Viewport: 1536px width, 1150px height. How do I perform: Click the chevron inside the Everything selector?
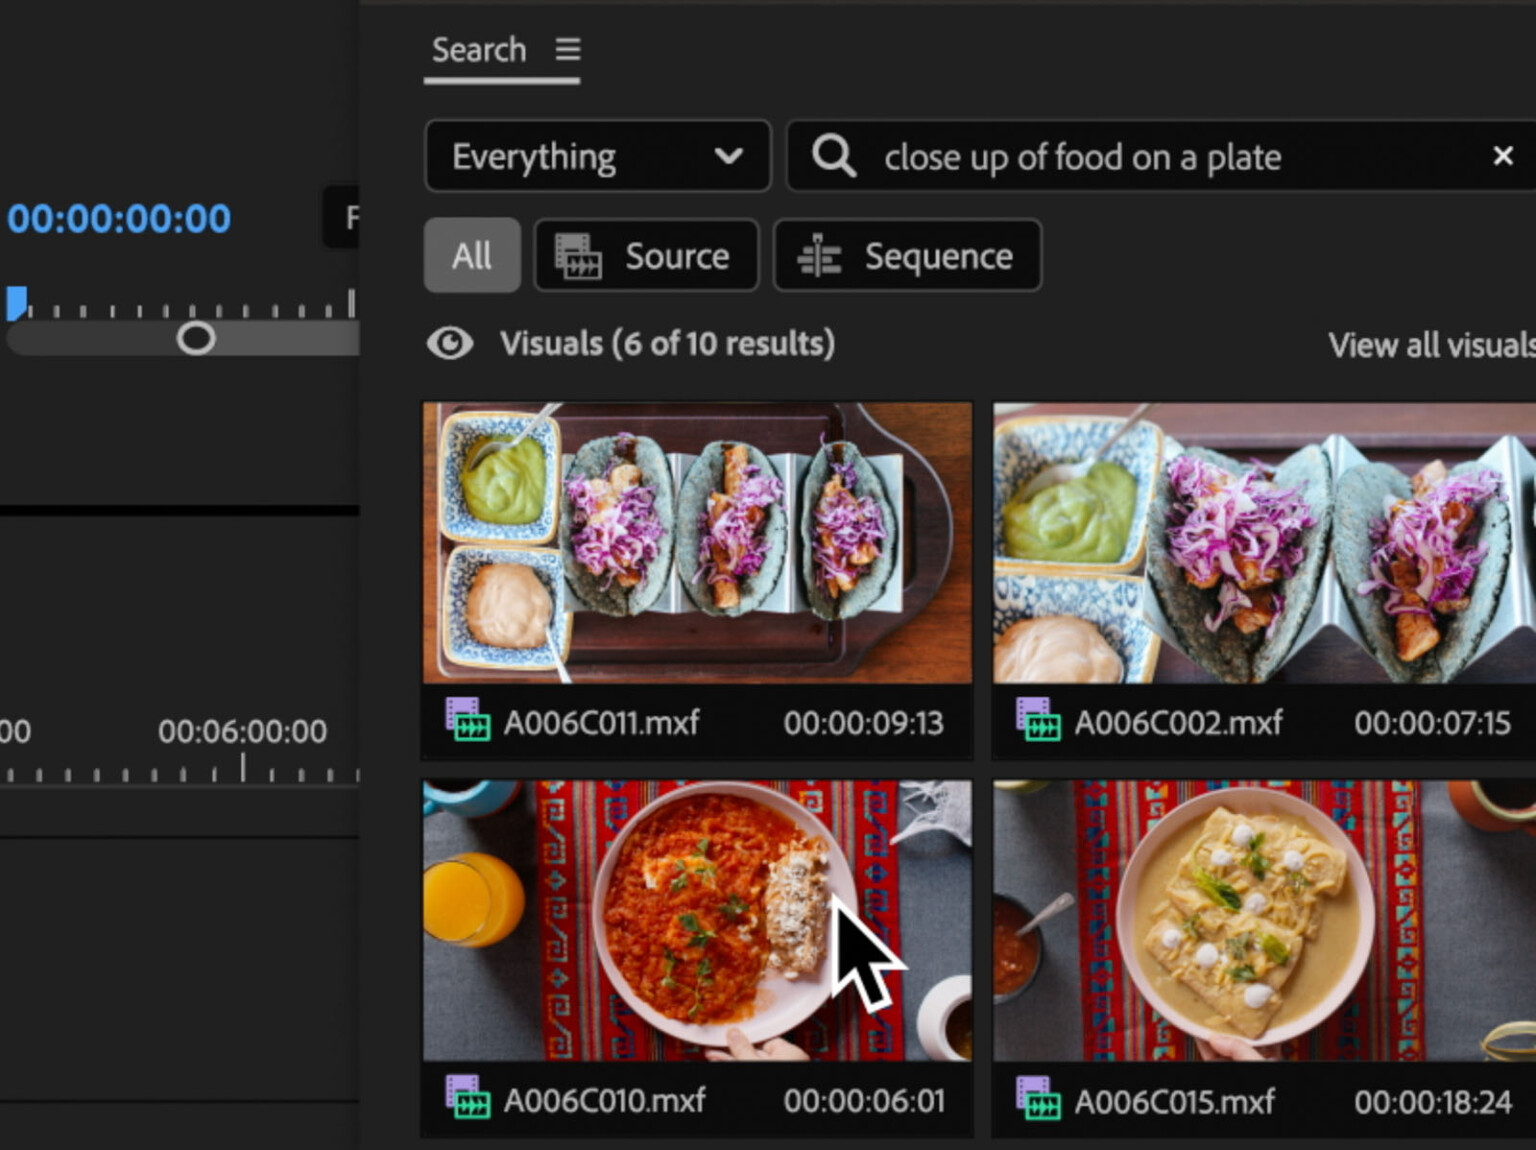click(x=729, y=156)
